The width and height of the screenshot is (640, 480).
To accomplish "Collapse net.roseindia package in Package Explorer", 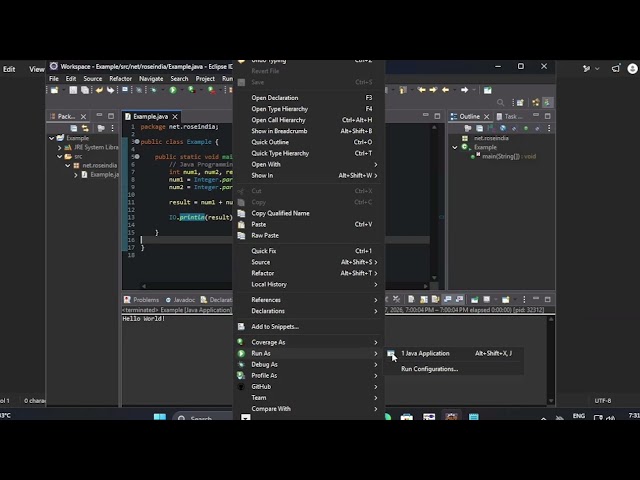I will (68, 165).
